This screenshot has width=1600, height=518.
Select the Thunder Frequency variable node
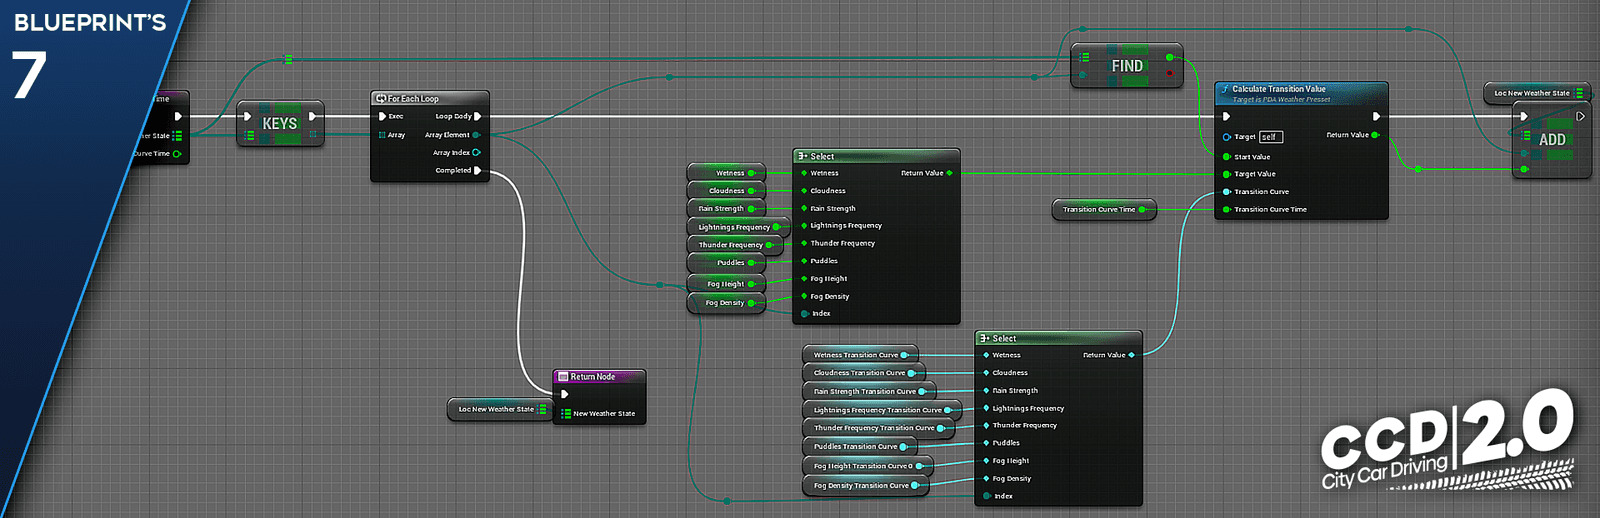736,245
